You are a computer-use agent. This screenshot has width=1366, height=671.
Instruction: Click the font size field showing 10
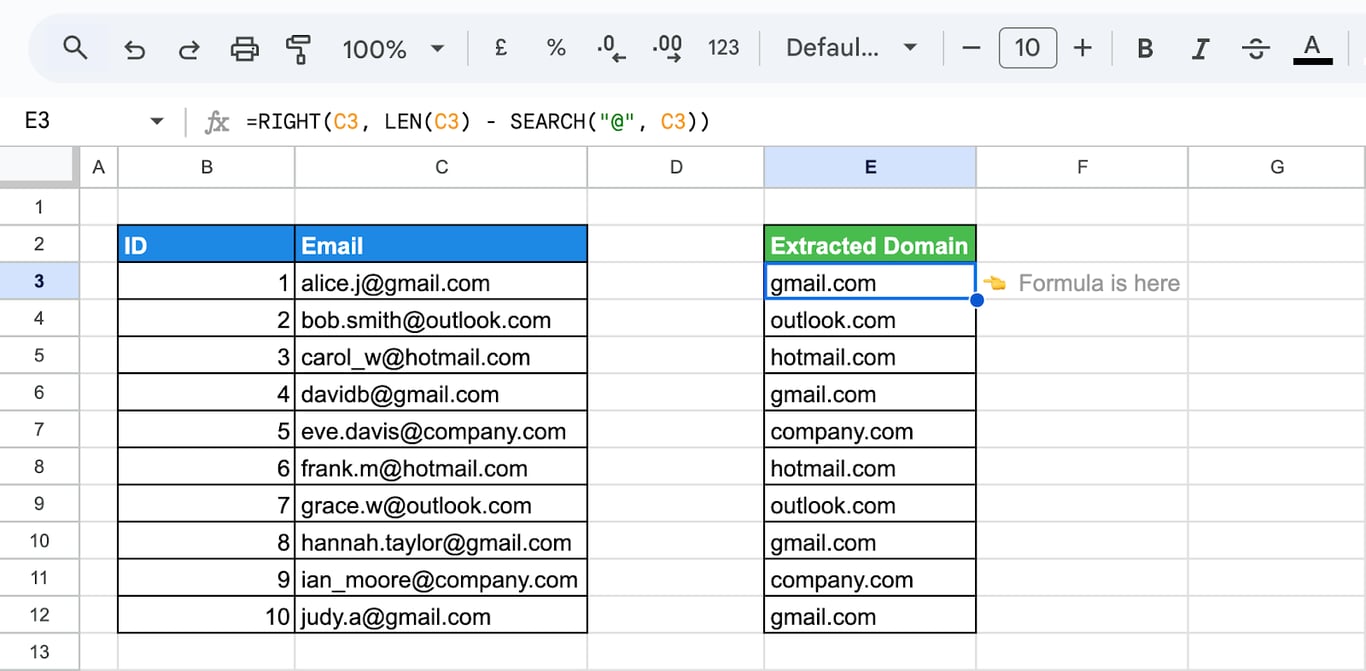tap(1027, 48)
